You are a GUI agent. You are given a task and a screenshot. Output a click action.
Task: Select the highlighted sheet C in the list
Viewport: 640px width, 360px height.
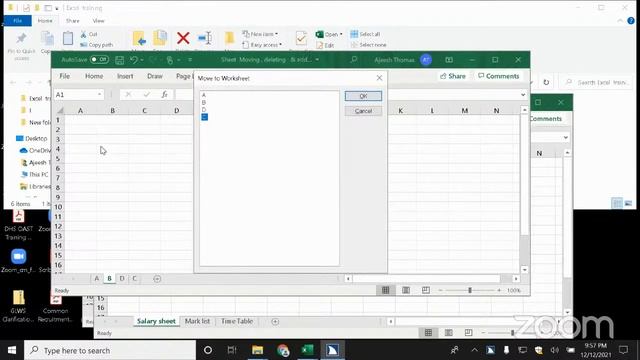click(204, 117)
